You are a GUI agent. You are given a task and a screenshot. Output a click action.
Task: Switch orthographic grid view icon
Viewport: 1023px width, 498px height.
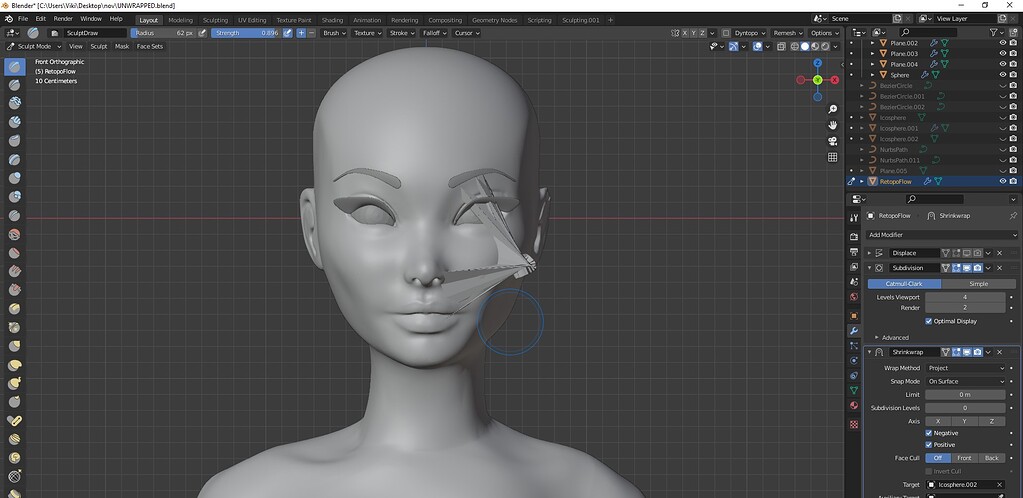click(832, 157)
